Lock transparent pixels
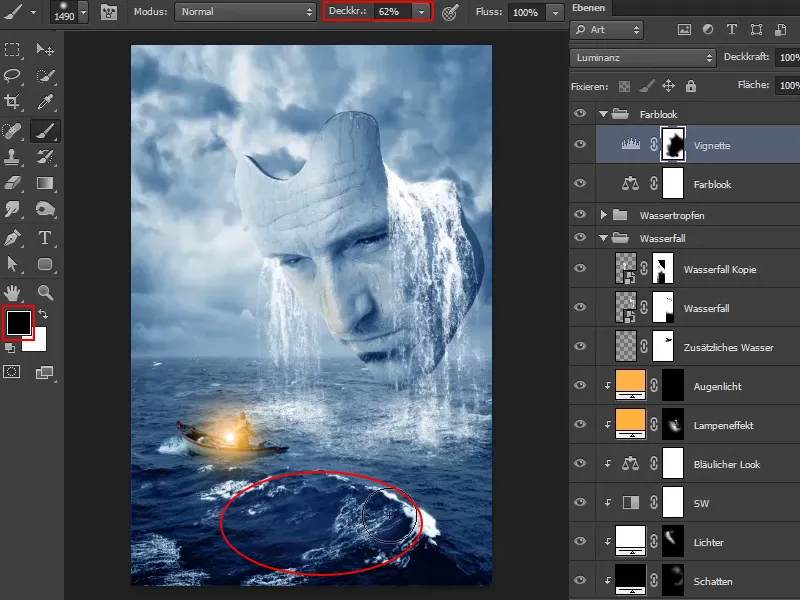800x600 pixels. [x=624, y=86]
